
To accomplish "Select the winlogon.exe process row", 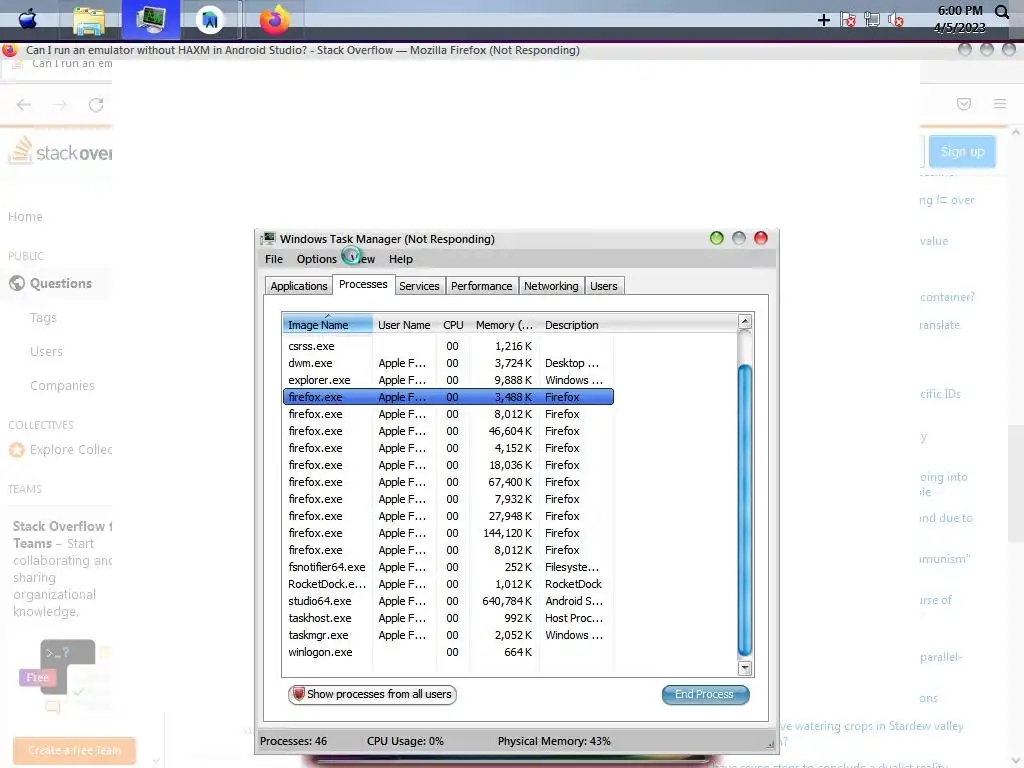I will [x=448, y=652].
